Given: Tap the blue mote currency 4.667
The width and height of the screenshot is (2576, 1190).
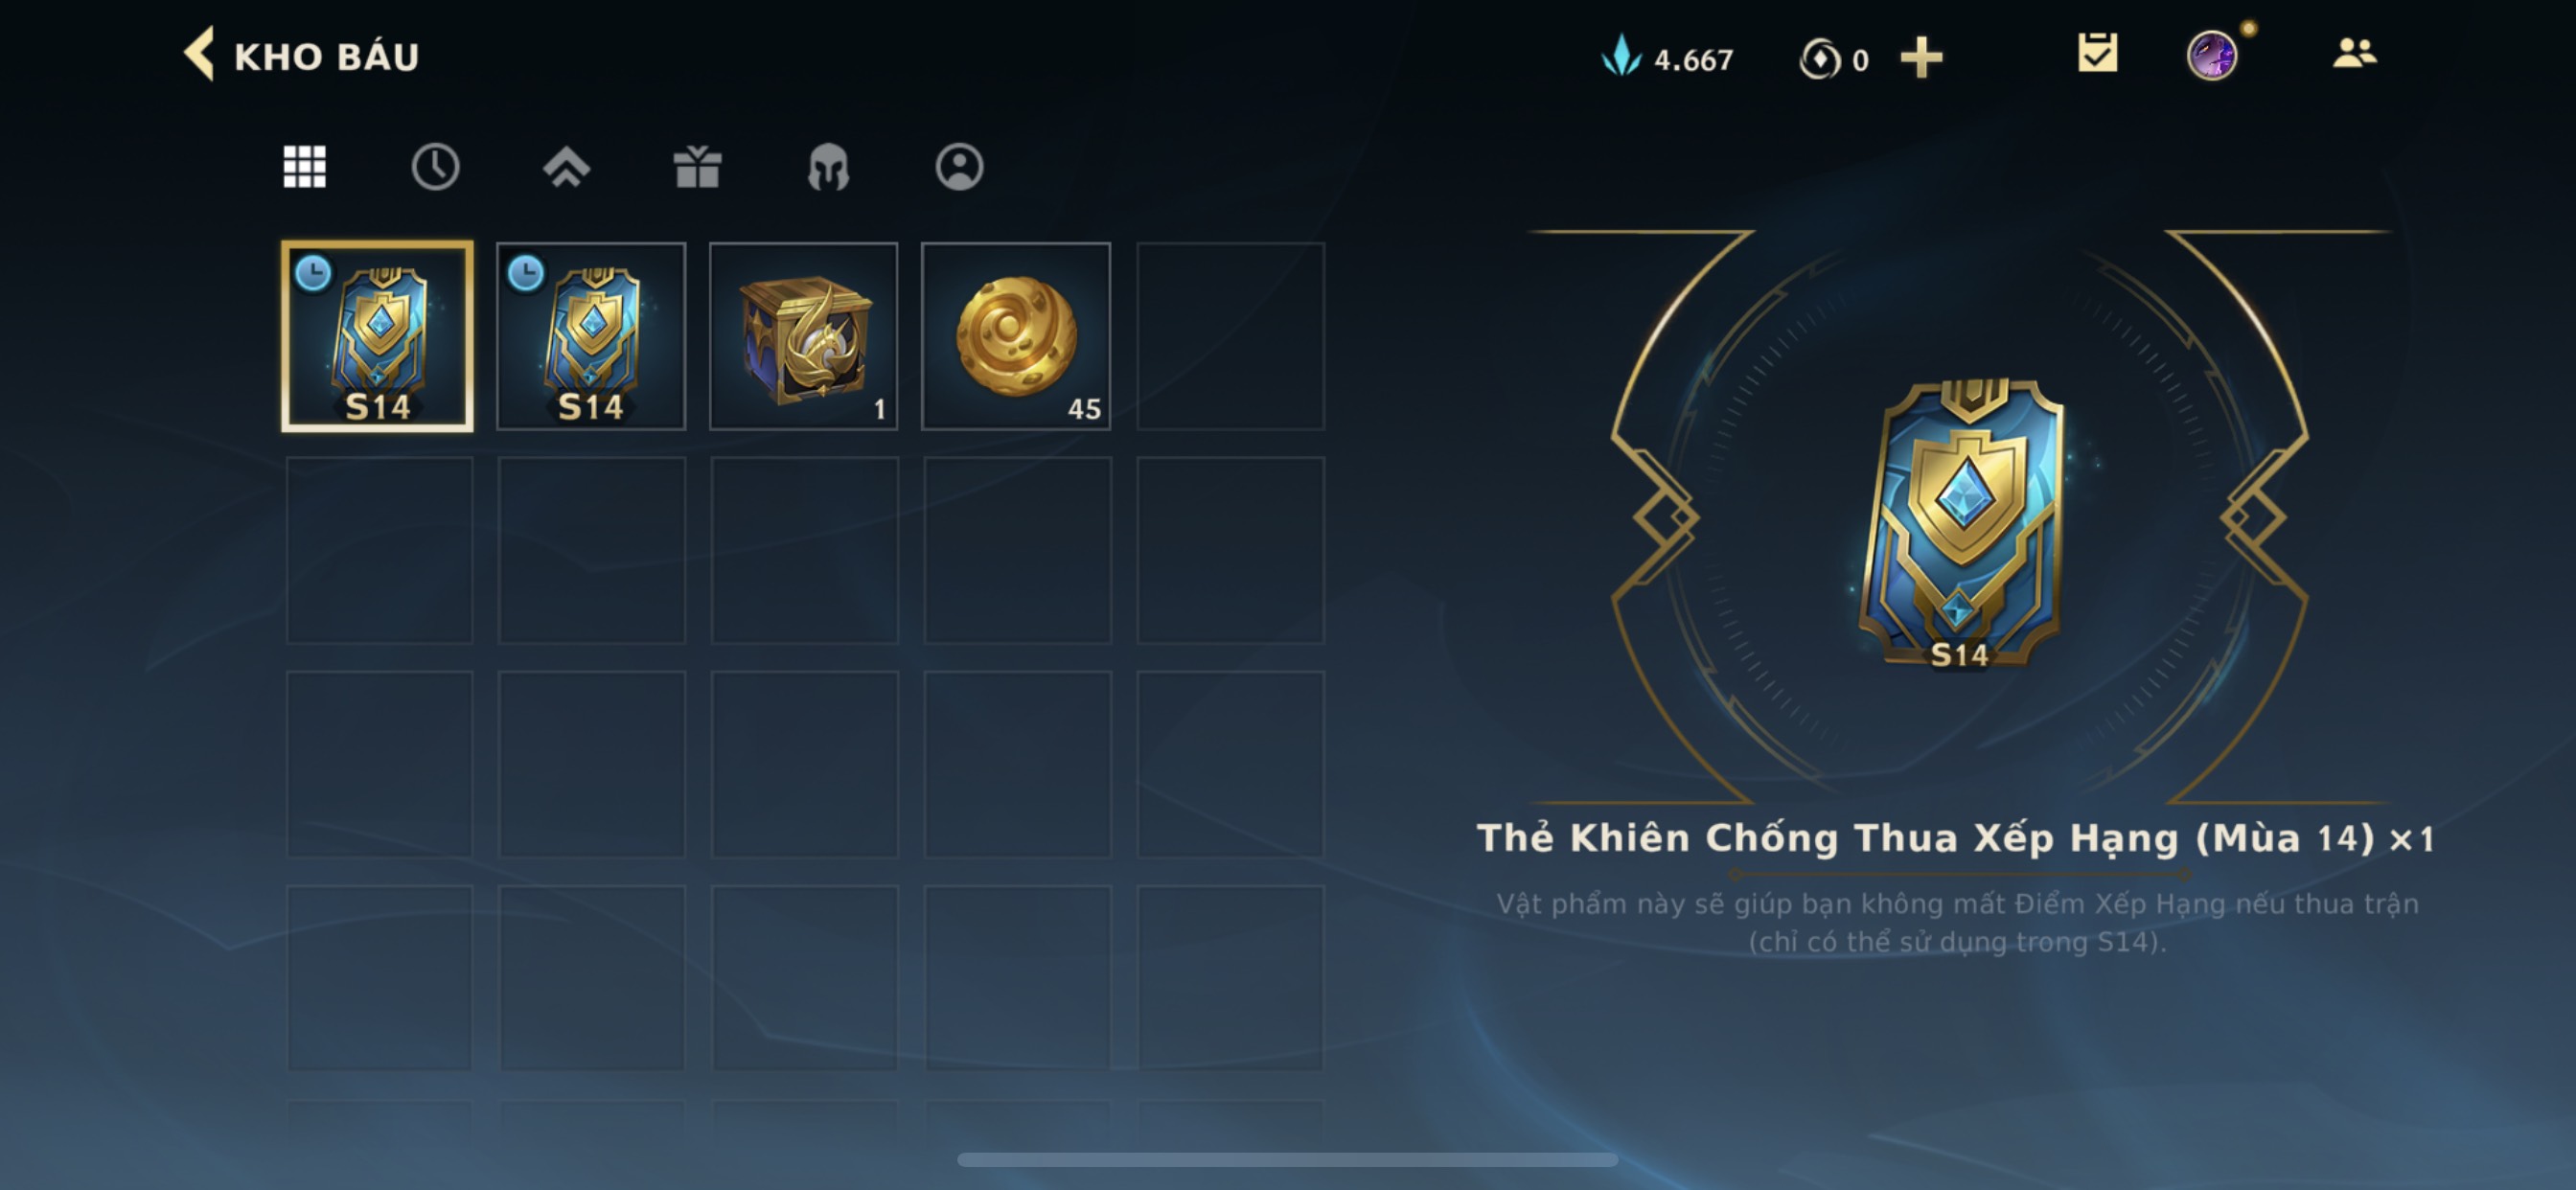Looking at the screenshot, I should [x=1668, y=58].
